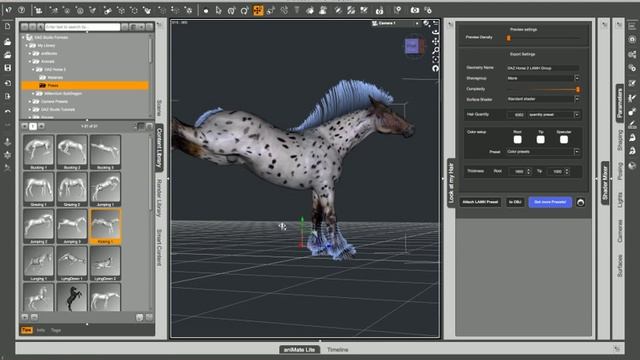Select the highlighted orange Universal tool
This screenshot has width=640, height=360.
coord(258,10)
